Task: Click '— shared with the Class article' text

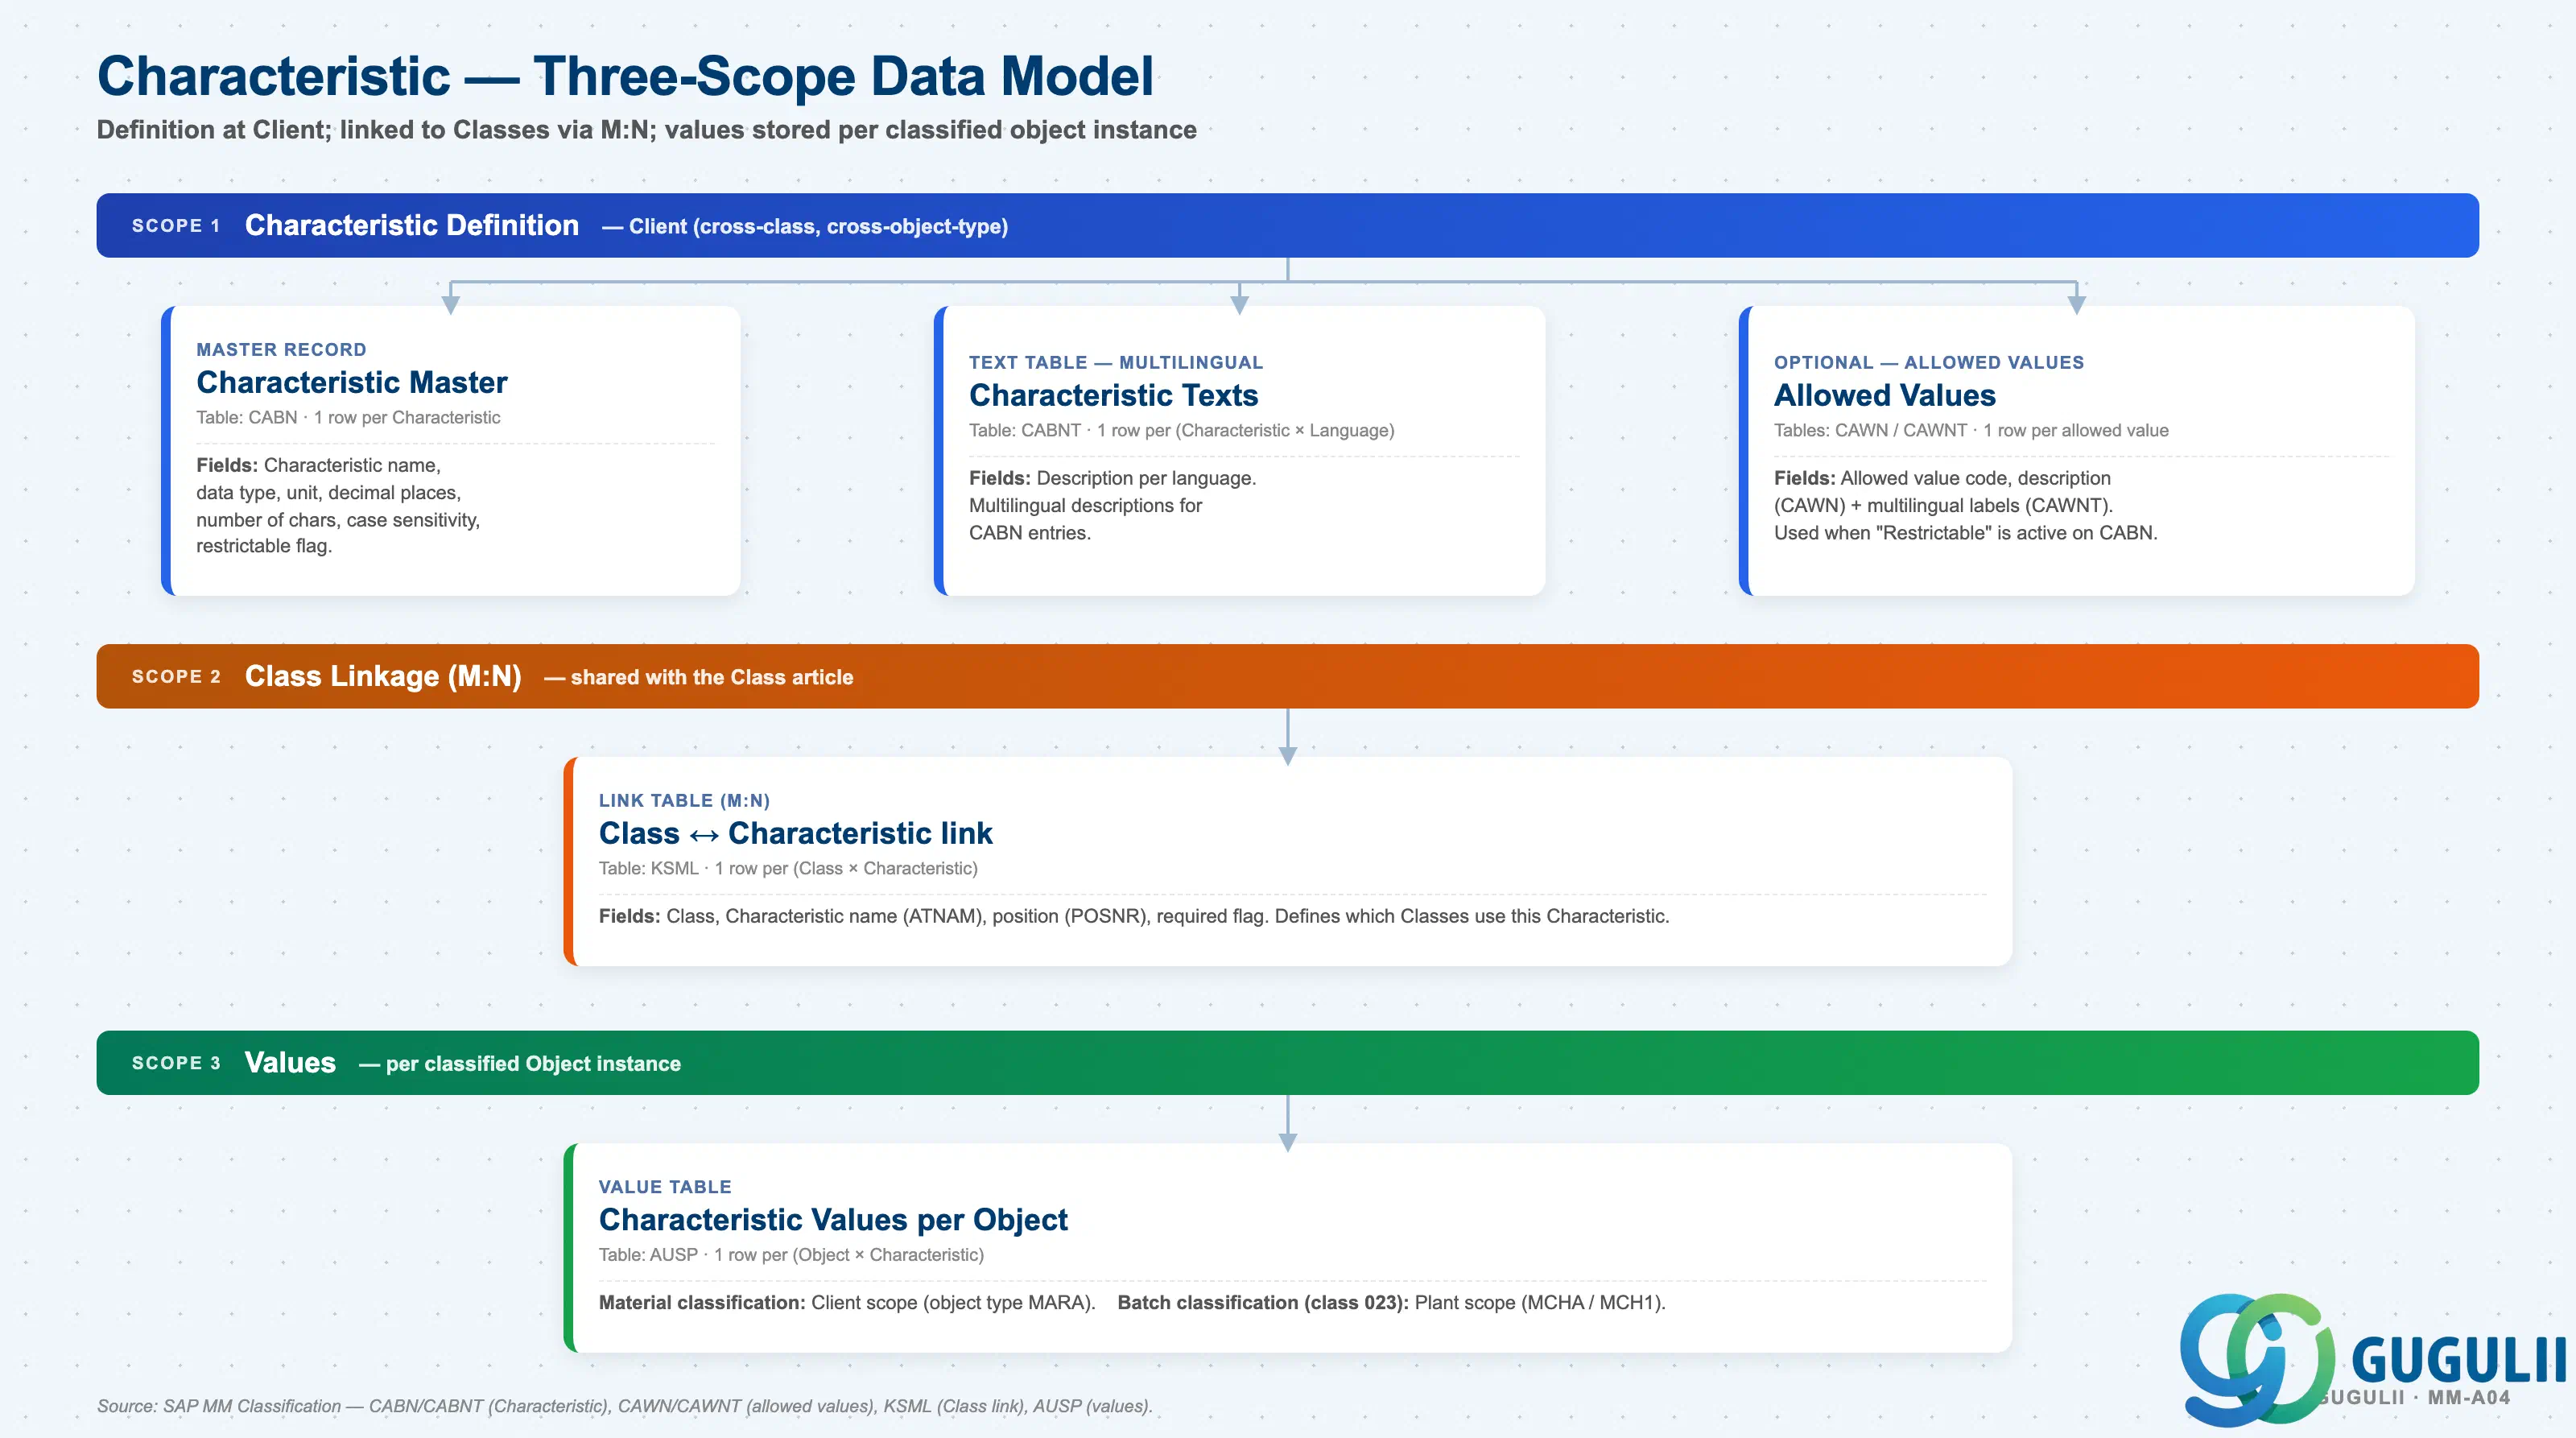Action: (x=699, y=678)
